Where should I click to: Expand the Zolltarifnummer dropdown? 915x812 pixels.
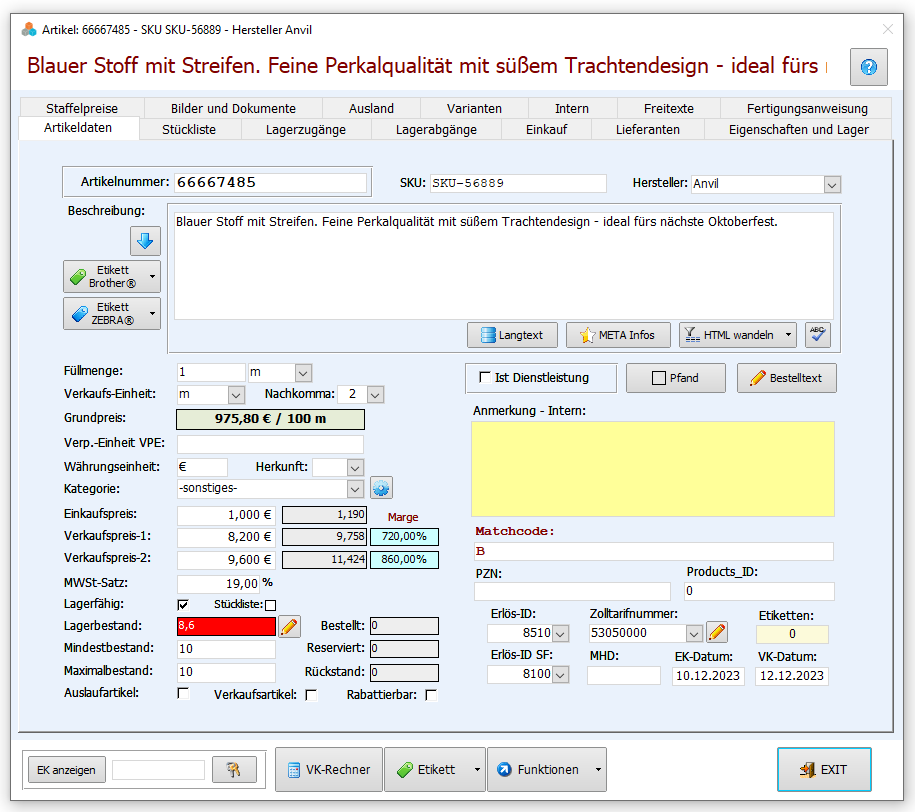(694, 633)
